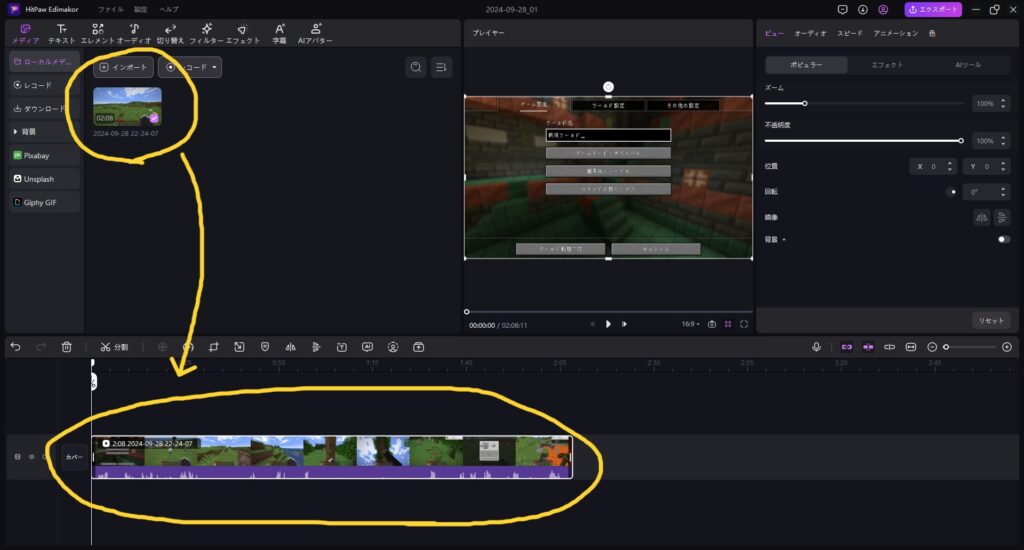The image size is (1024, 550).
Task: Open the feedback message icon in title bar
Action: pos(842,10)
